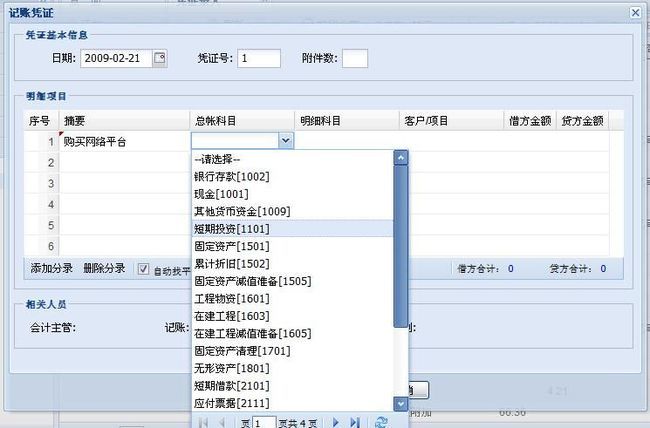The image size is (650, 428).
Task: Click the previous-page pager arrow
Action: click(x=222, y=422)
